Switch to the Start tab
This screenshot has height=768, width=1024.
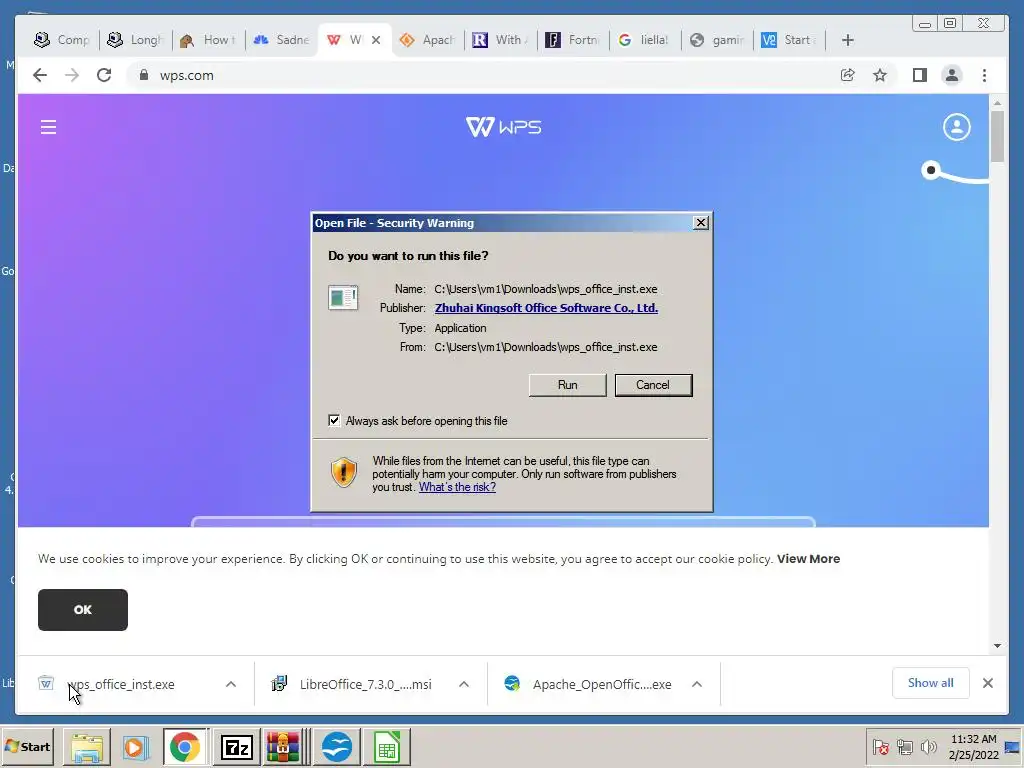pos(789,40)
